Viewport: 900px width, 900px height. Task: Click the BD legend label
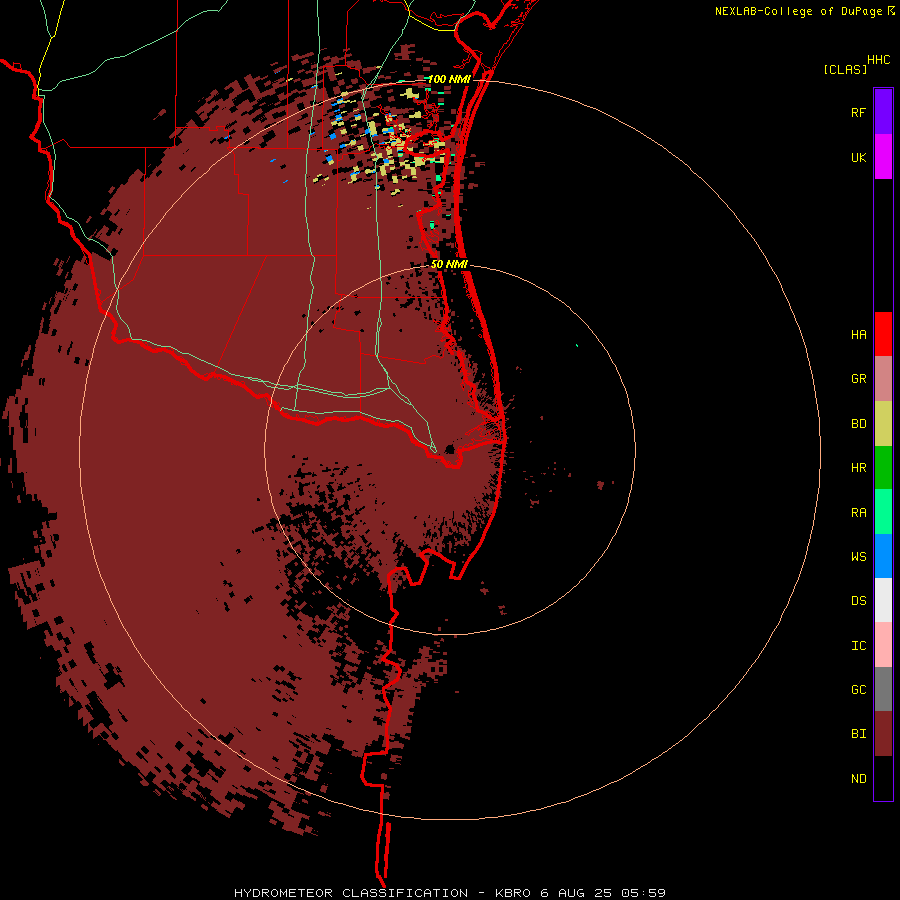pyautogui.click(x=858, y=424)
